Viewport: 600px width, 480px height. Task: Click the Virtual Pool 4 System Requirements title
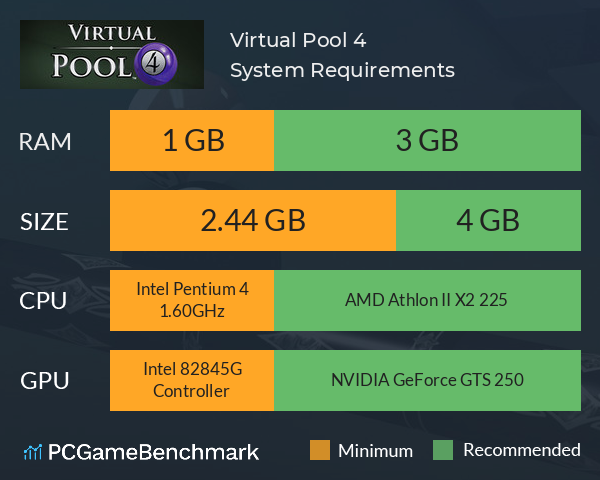click(342, 55)
